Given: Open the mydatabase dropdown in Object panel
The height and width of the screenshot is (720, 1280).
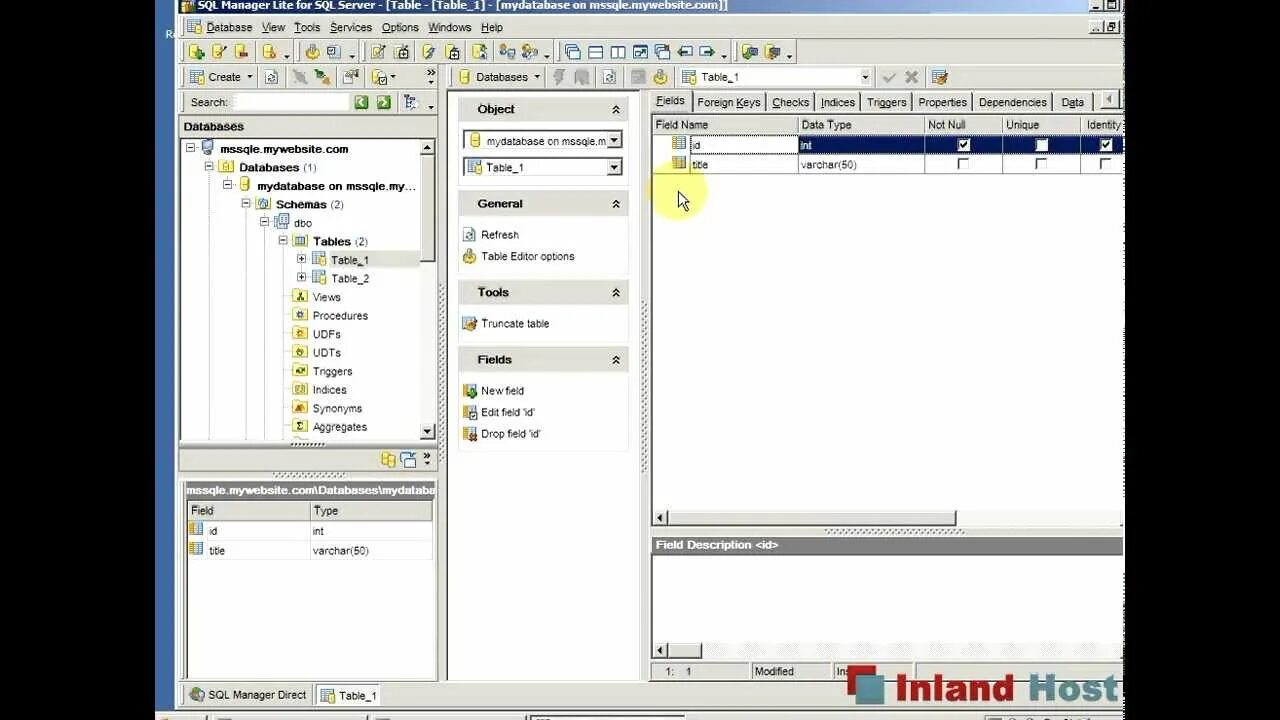Looking at the screenshot, I should coord(614,141).
